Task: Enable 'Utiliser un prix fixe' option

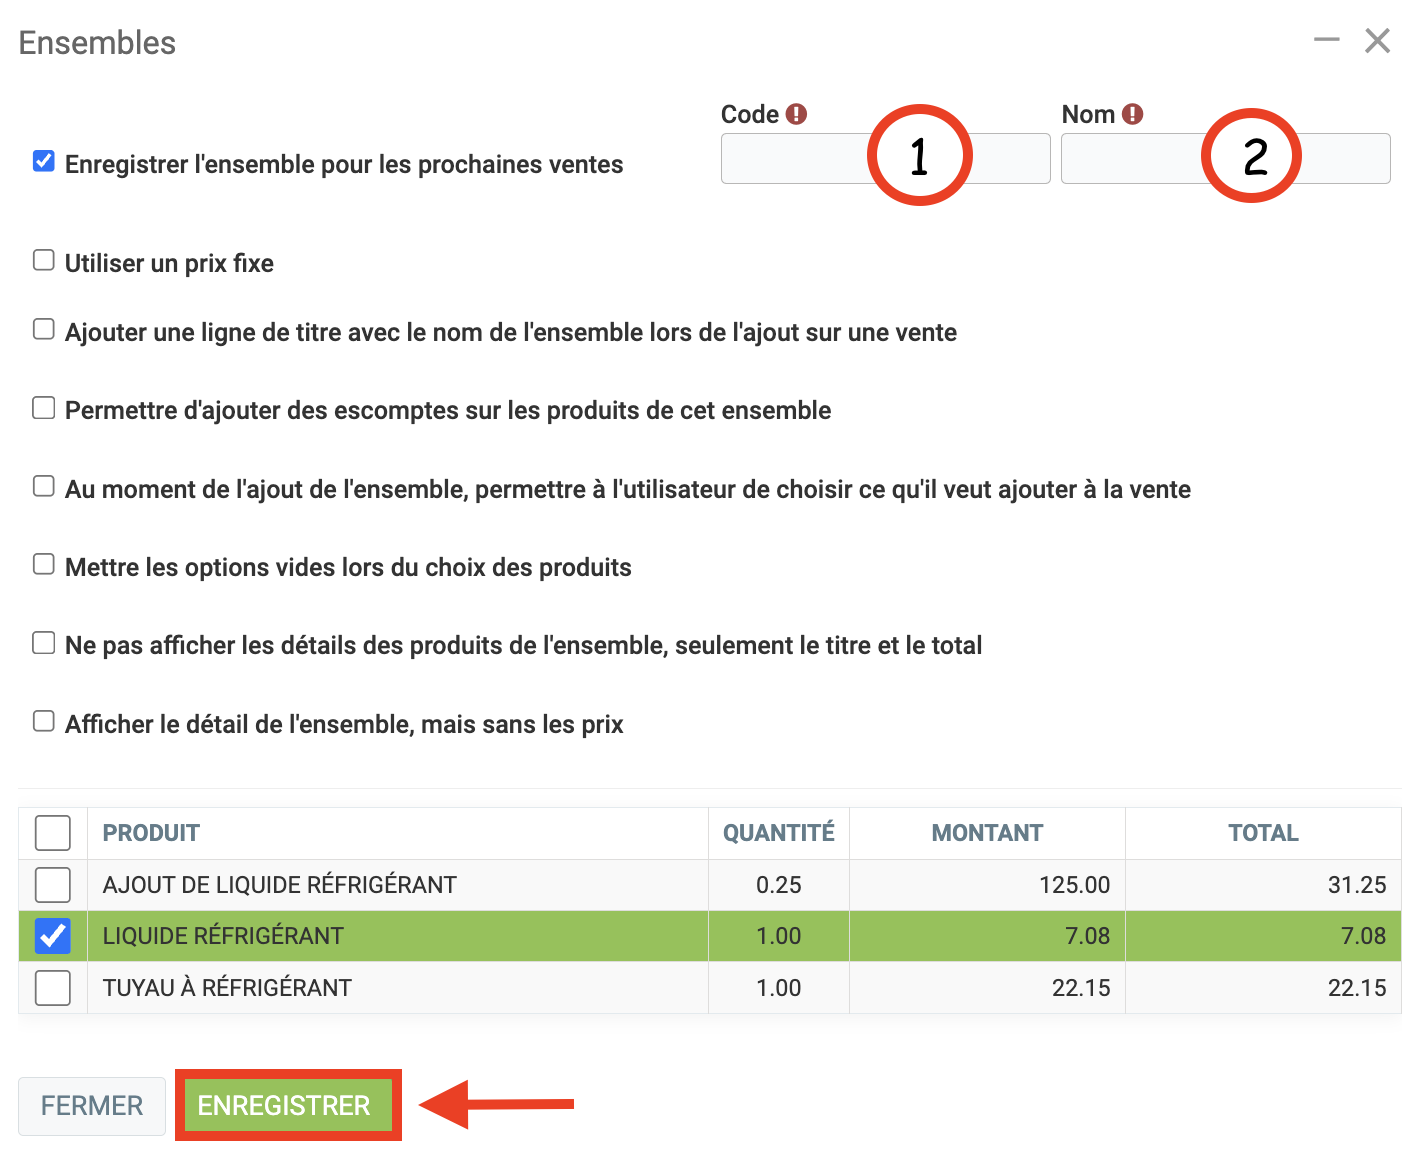Action: 44,260
